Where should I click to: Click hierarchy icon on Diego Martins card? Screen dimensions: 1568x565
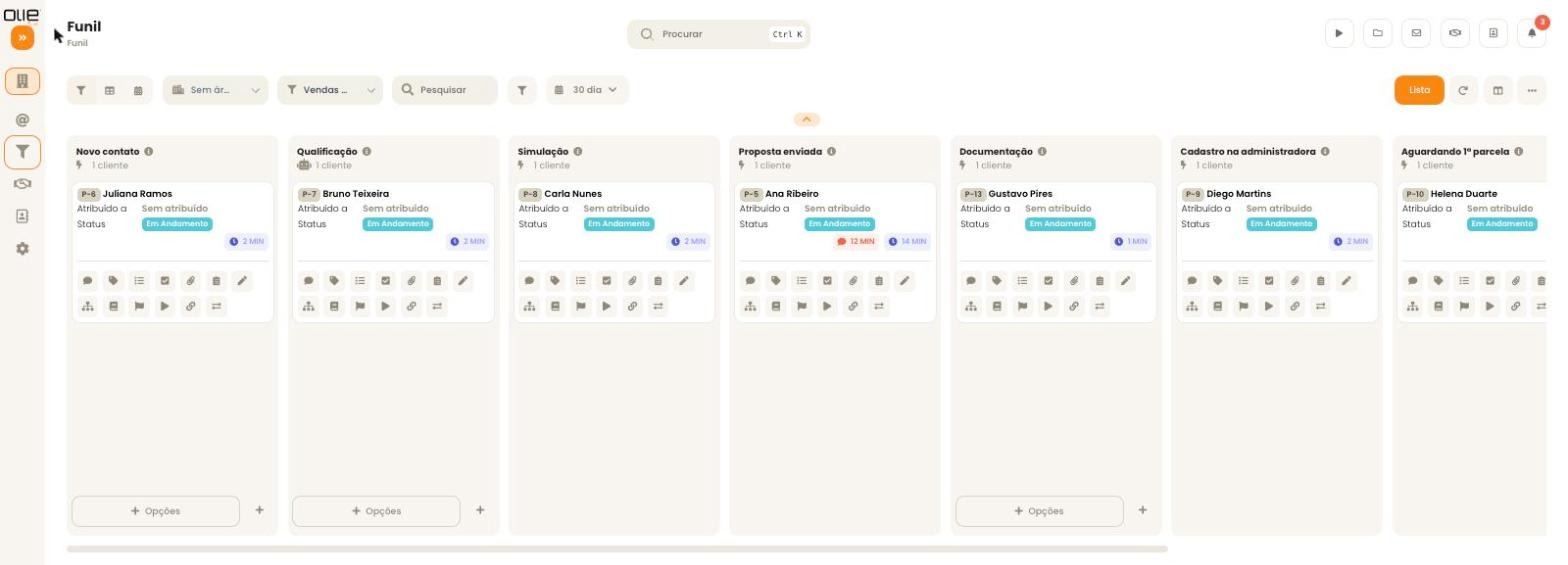coord(1192,306)
